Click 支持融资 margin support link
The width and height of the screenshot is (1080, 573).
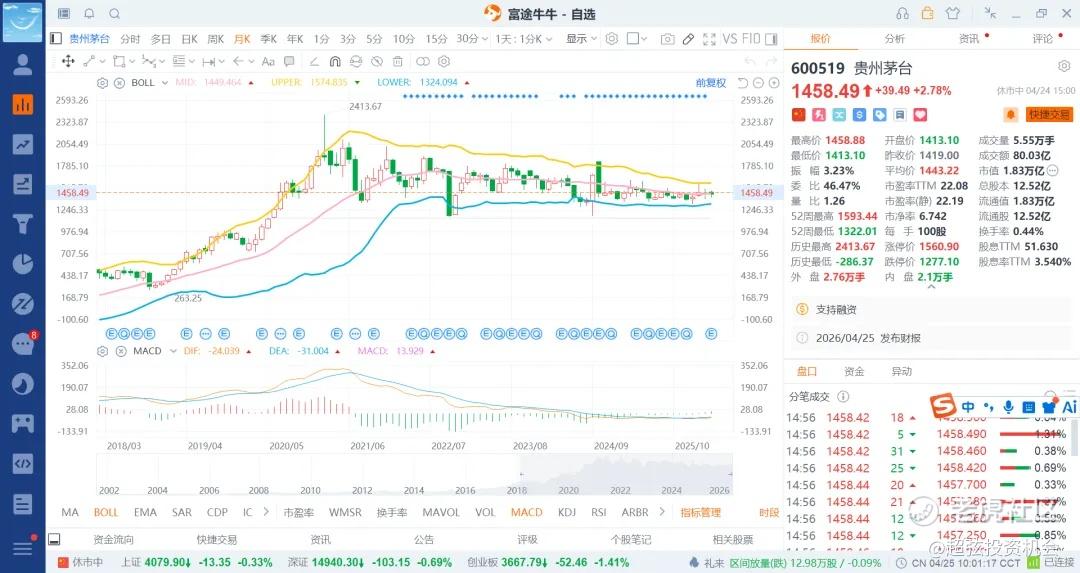[835, 309]
